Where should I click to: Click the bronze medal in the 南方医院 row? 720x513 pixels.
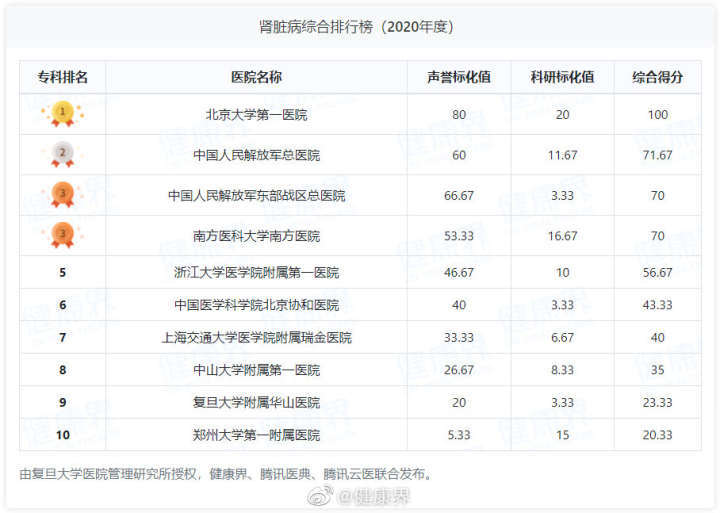tap(62, 236)
